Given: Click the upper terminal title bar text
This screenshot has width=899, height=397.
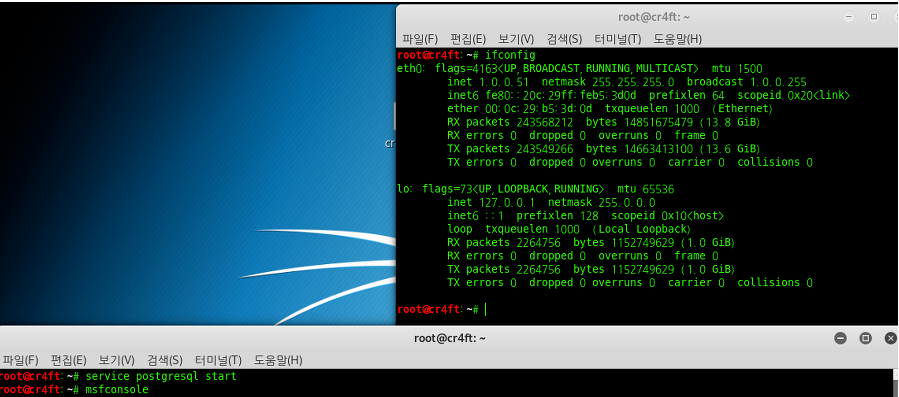Looking at the screenshot, I should click(654, 17).
